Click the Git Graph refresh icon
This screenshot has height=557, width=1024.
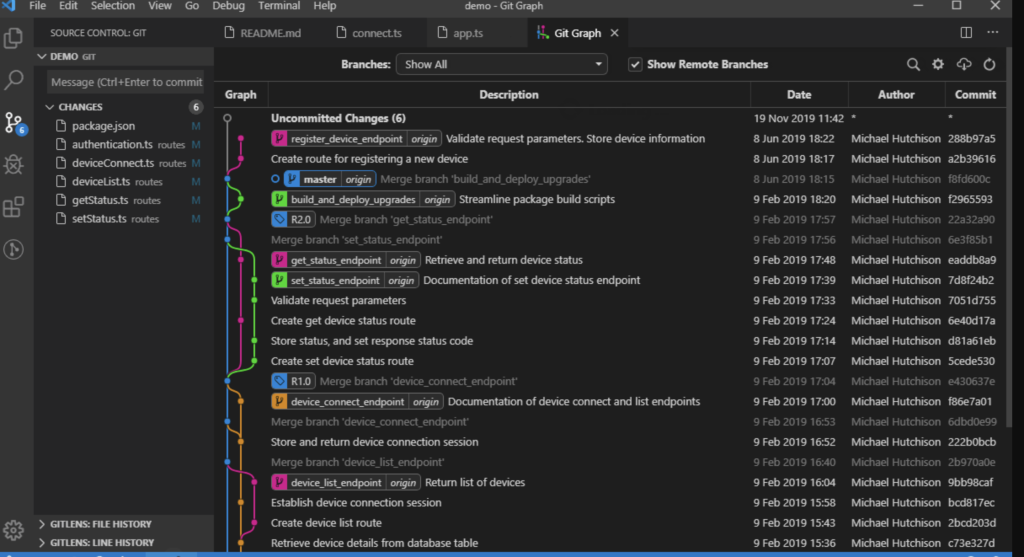989,64
